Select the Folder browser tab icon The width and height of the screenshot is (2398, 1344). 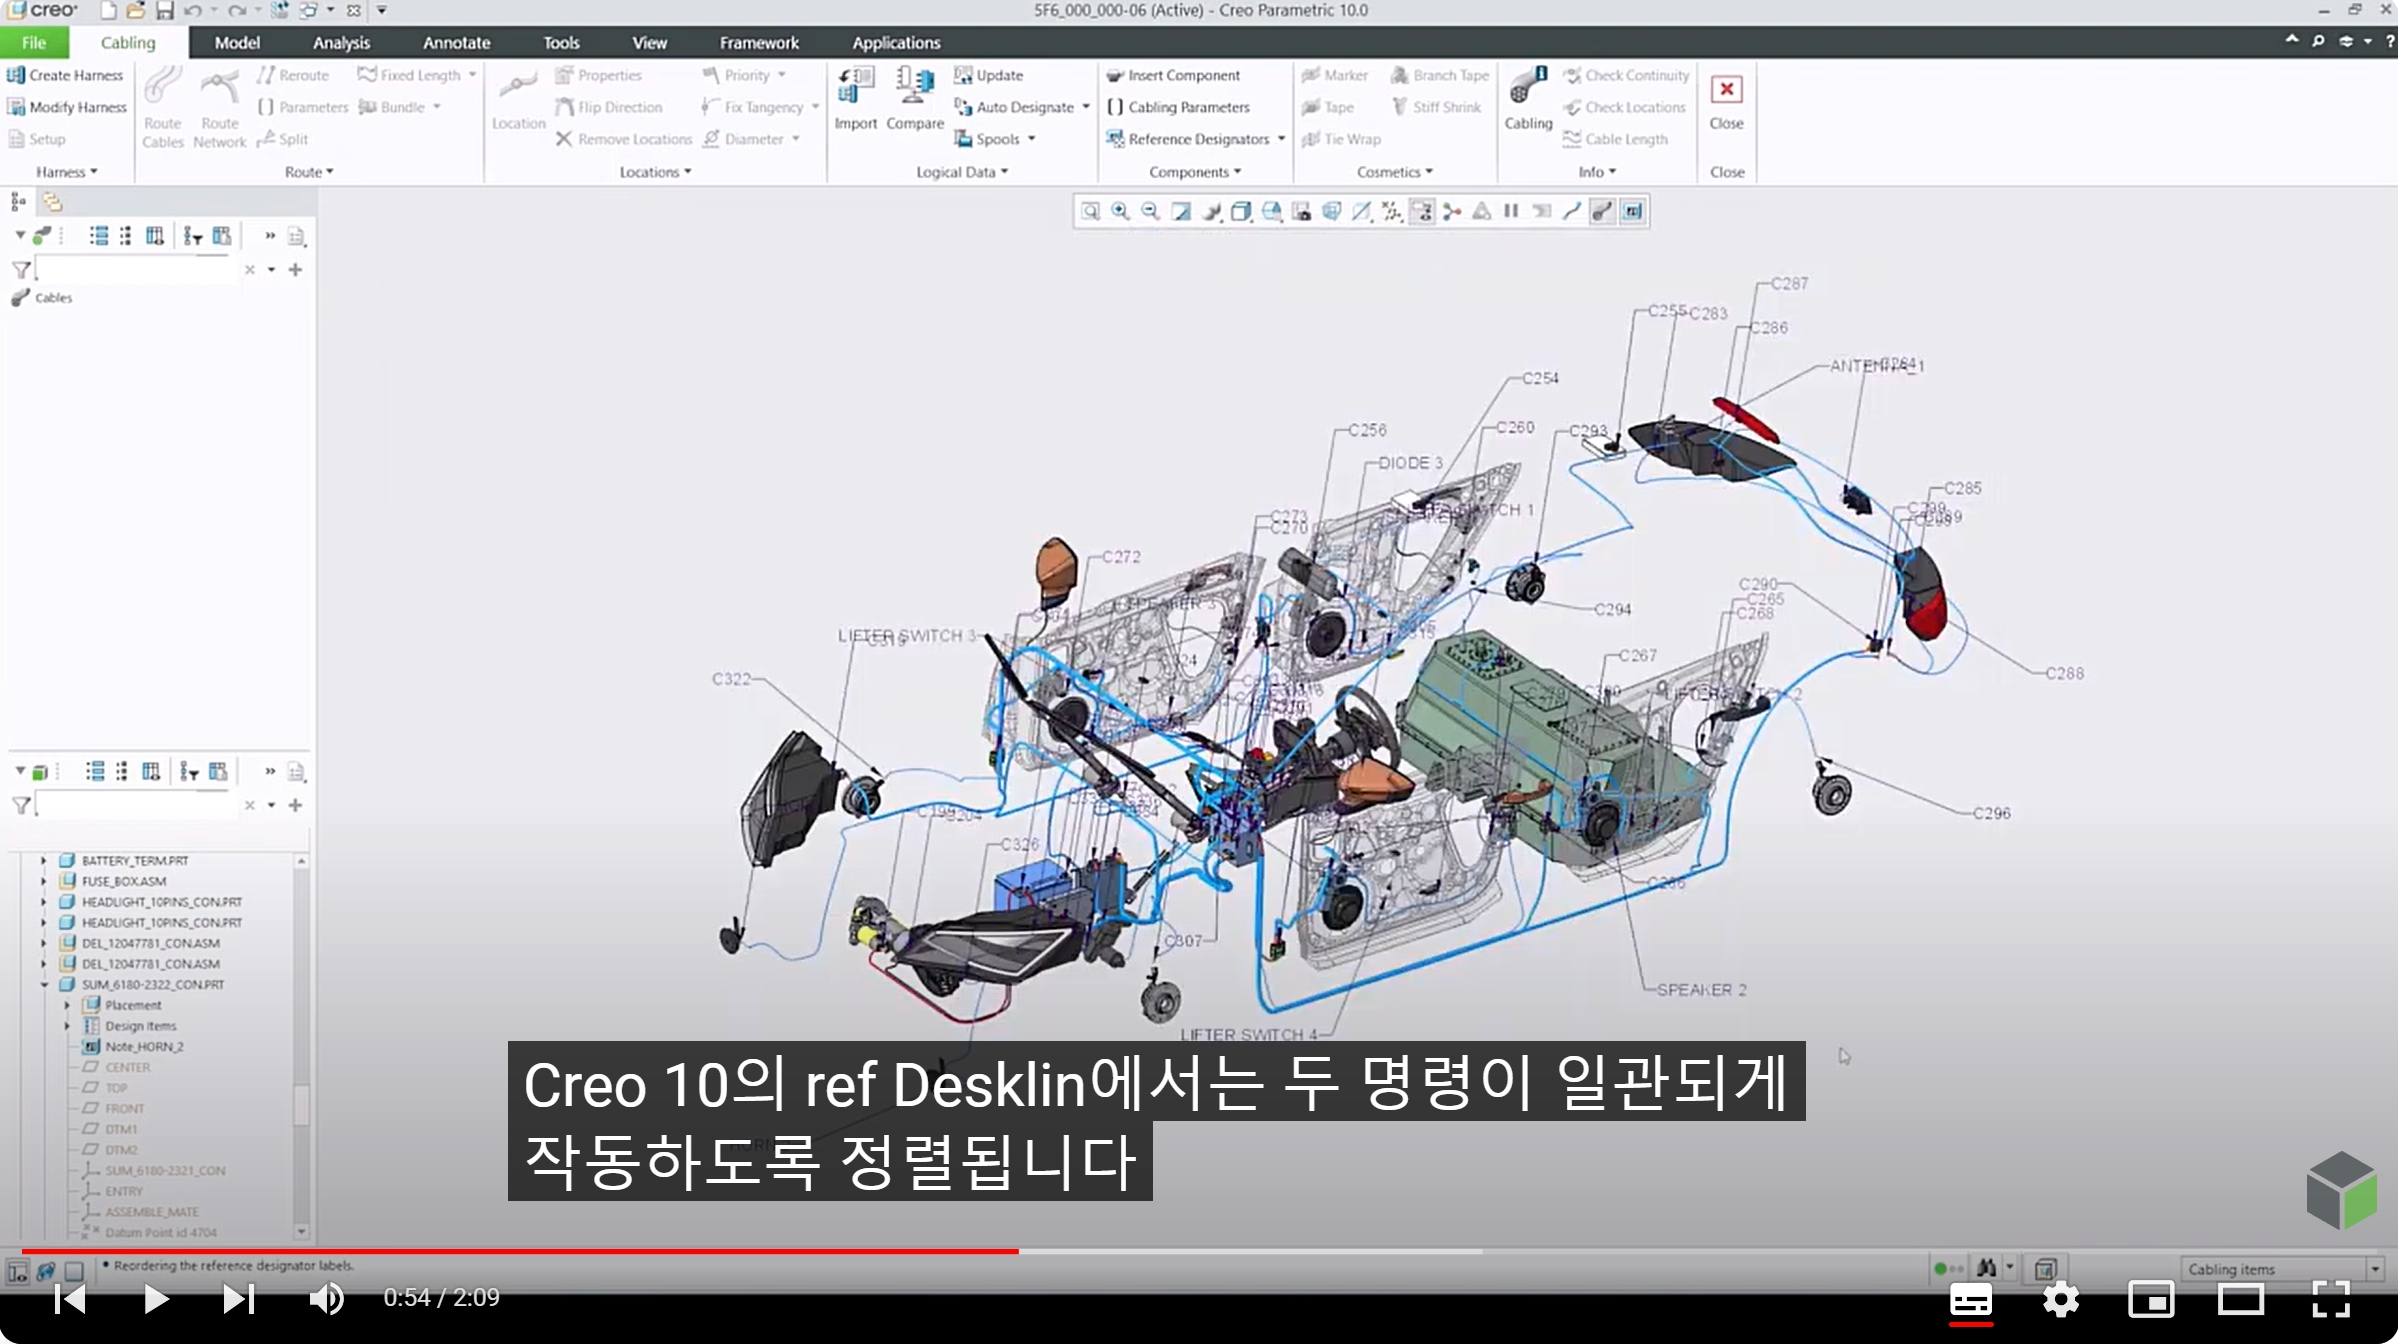click(52, 202)
